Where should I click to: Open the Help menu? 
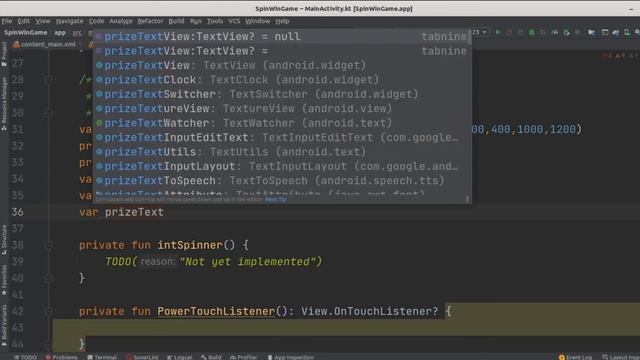(282, 21)
